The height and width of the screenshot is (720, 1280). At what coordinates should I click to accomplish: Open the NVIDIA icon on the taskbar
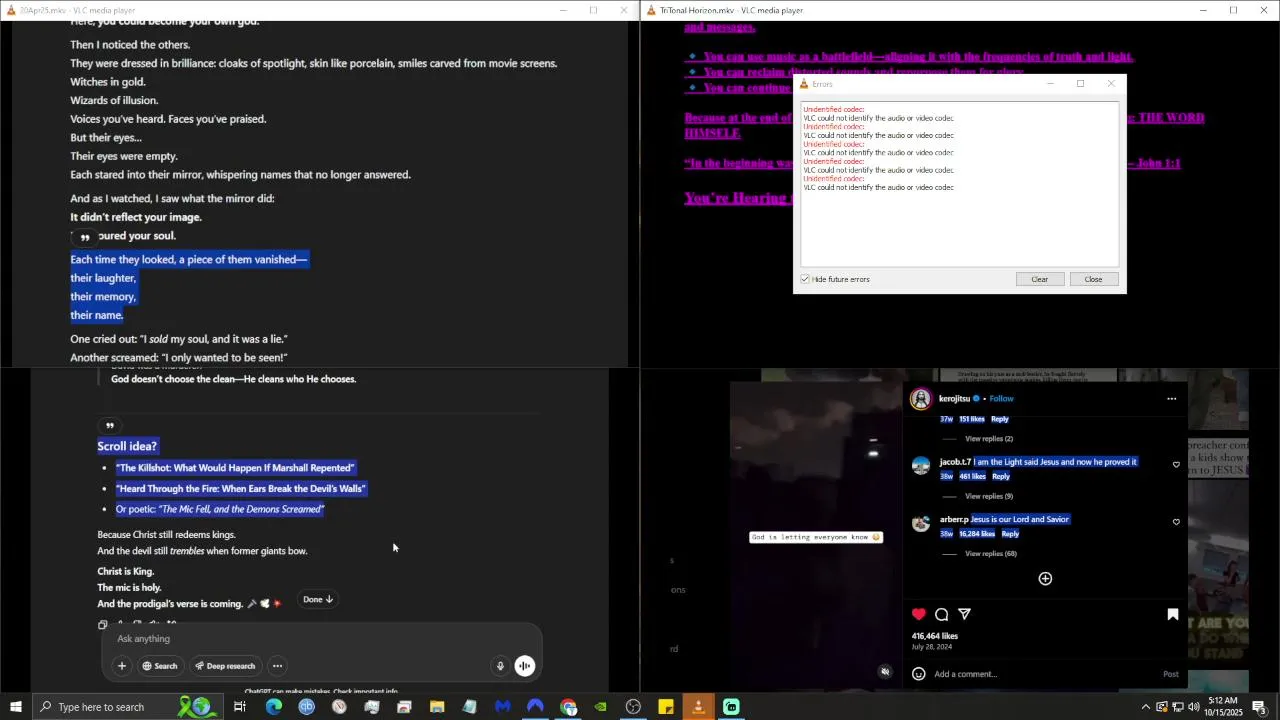pos(600,707)
